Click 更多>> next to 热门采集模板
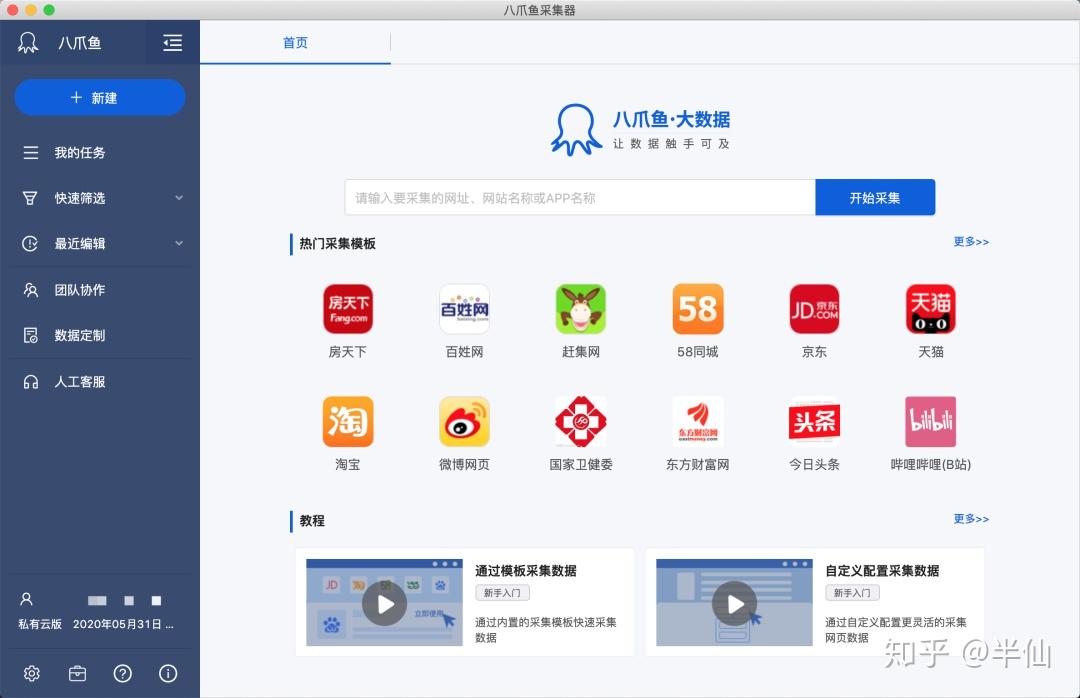The width and height of the screenshot is (1080, 698). point(971,242)
